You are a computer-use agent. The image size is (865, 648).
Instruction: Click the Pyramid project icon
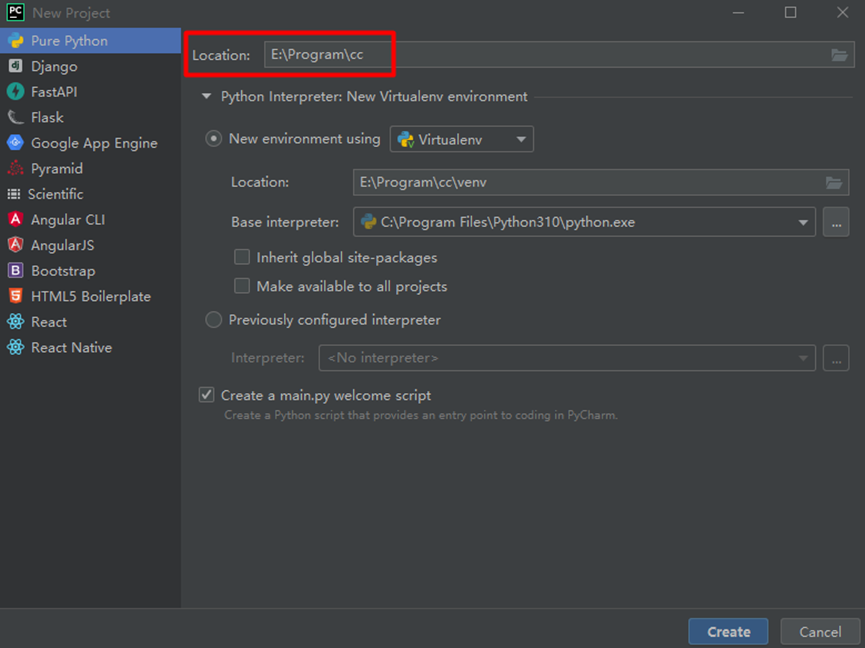[x=15, y=168]
